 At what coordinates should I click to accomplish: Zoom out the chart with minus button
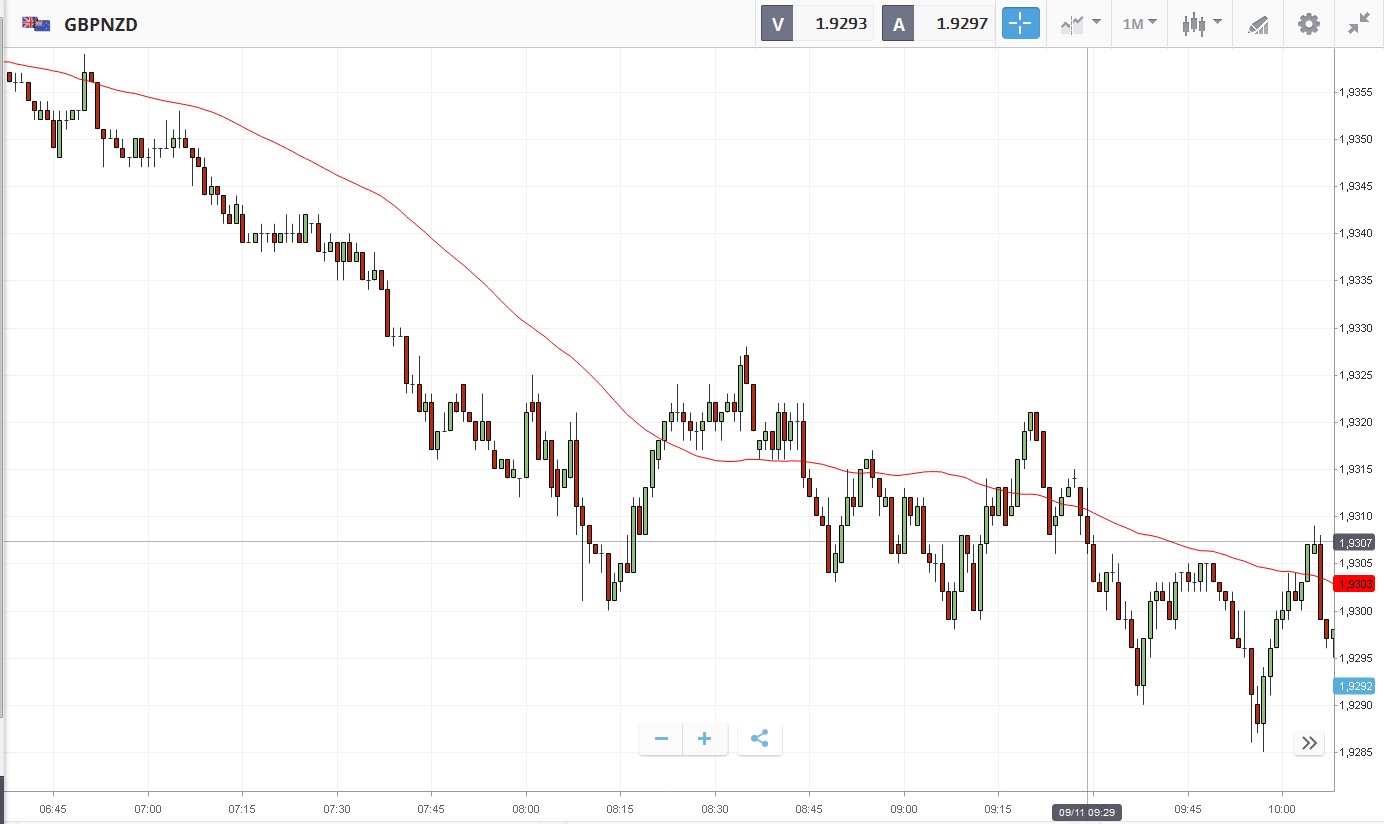(661, 739)
